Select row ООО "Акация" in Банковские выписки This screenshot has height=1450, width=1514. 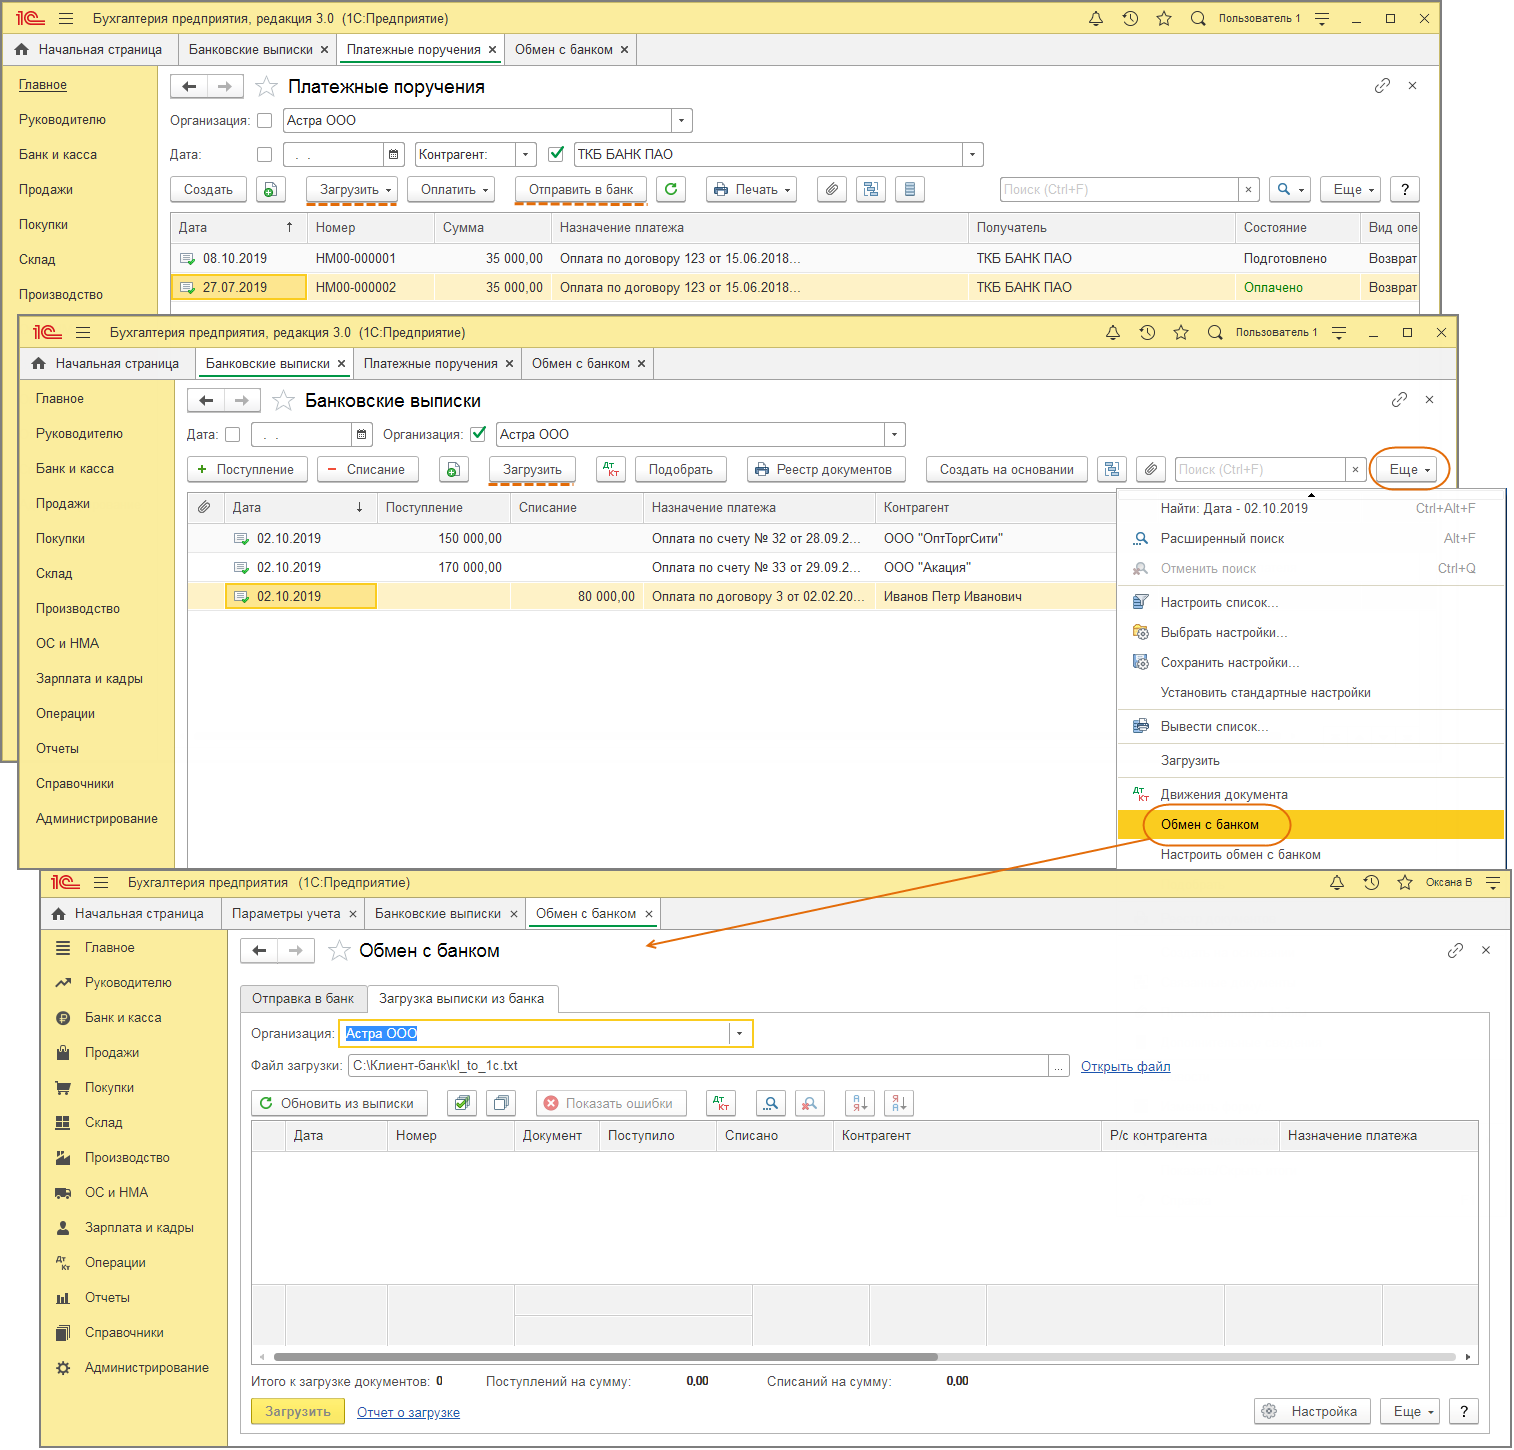[651, 567]
